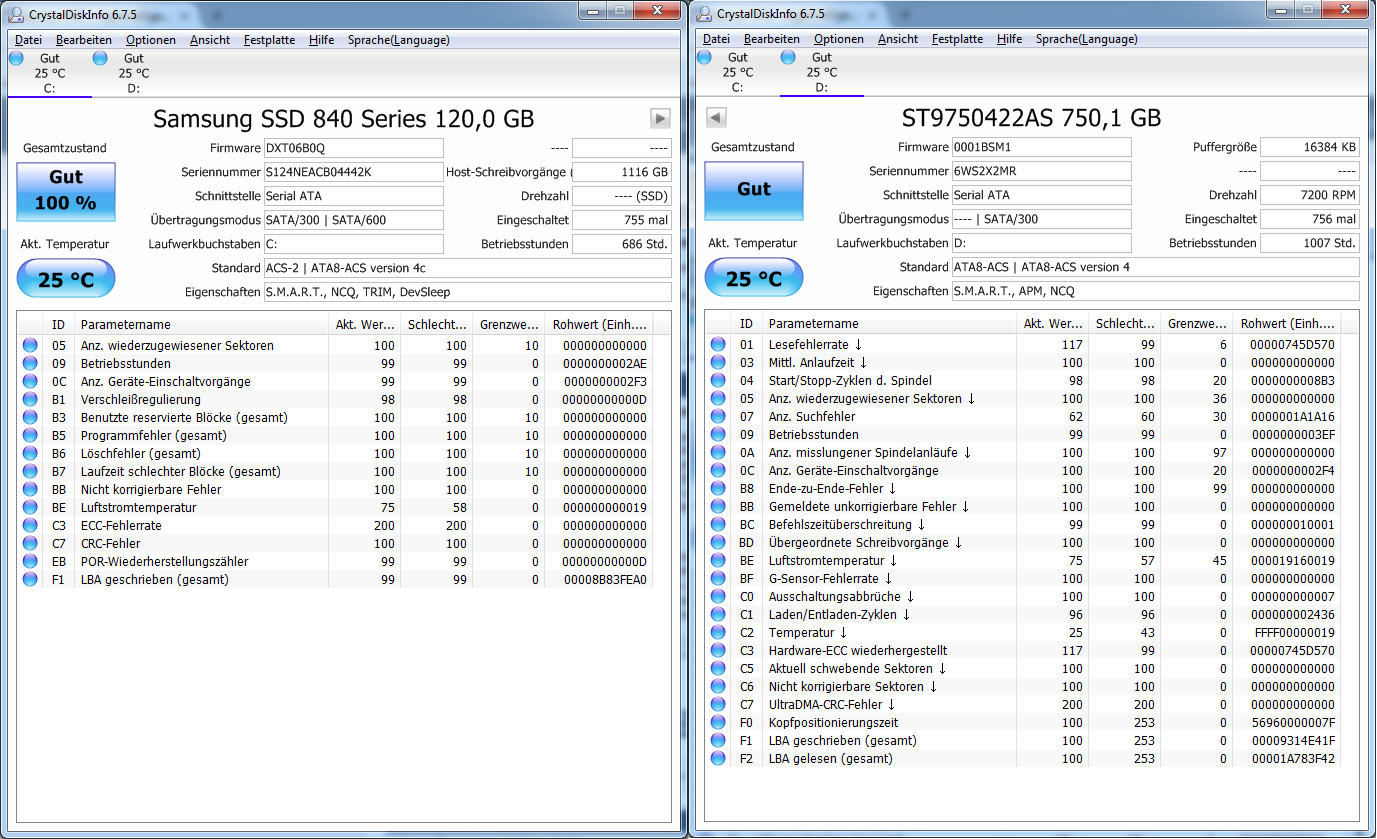Click the status orb beside Aktuell schwebende Sektoren

pyautogui.click(x=718, y=669)
